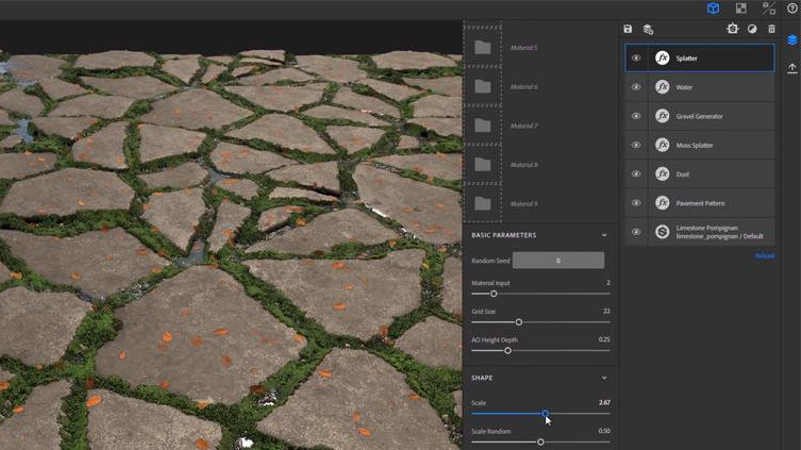This screenshot has width=801, height=450.
Task: Click the Scale slider handle
Action: tap(545, 413)
